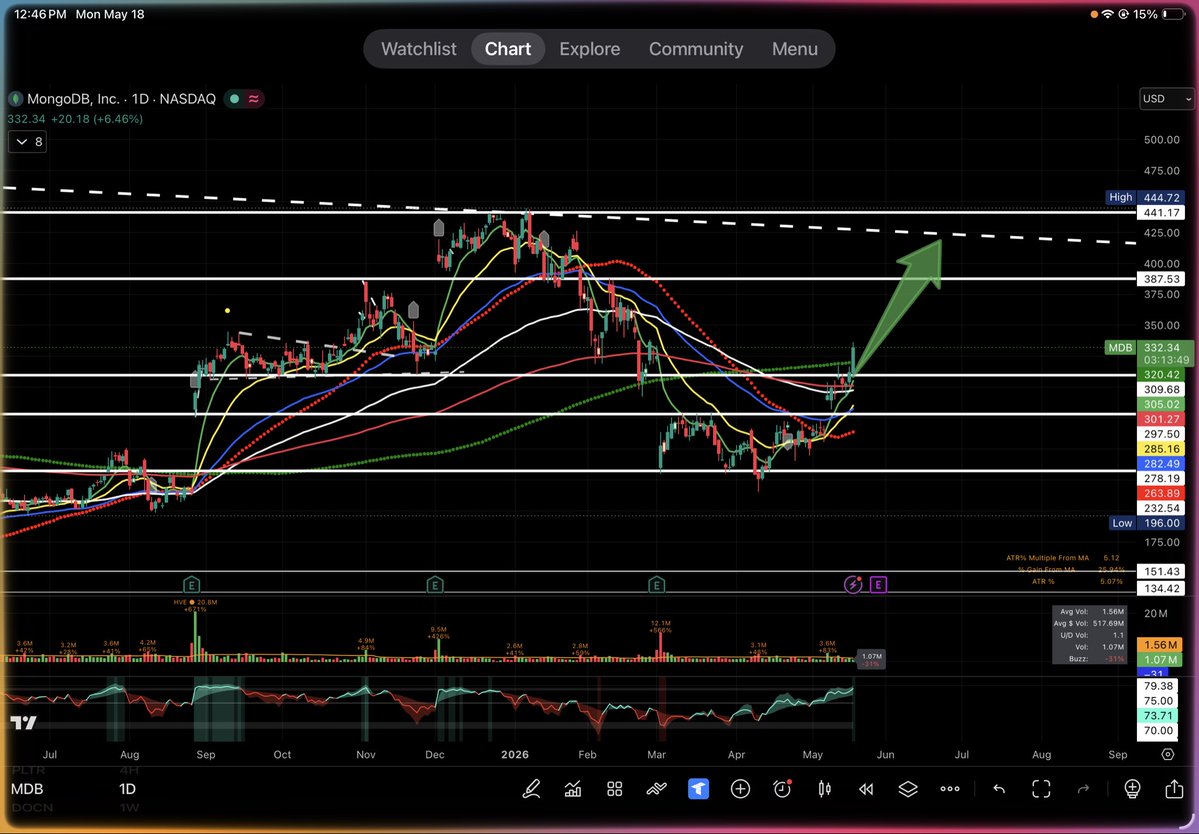This screenshot has height=834, width=1199.
Task: Tap the 151.43 price axis label
Action: 1160,572
